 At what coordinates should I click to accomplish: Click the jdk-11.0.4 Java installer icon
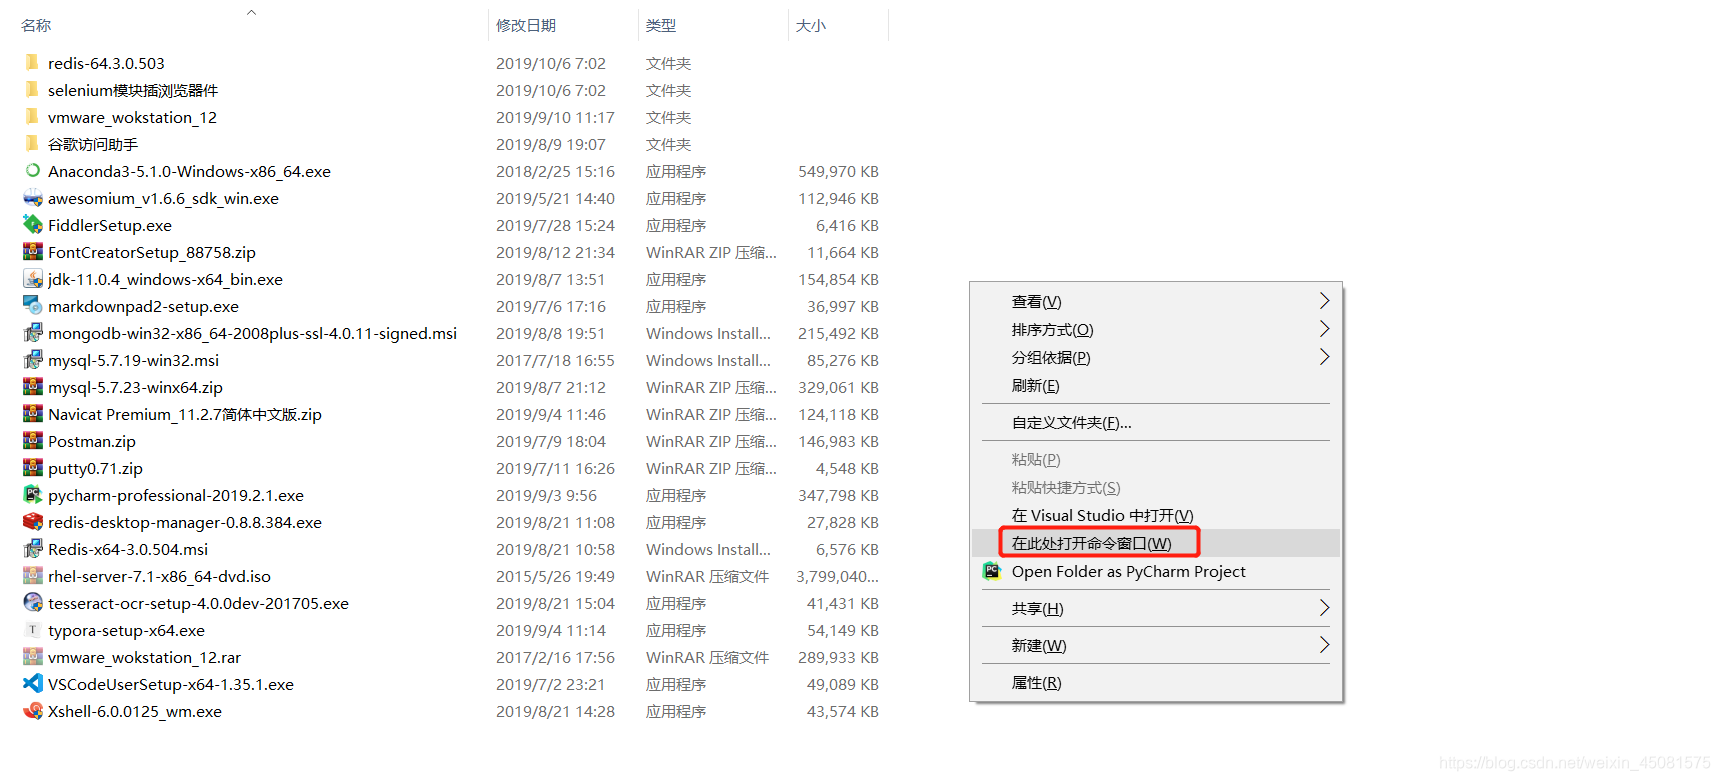point(33,279)
